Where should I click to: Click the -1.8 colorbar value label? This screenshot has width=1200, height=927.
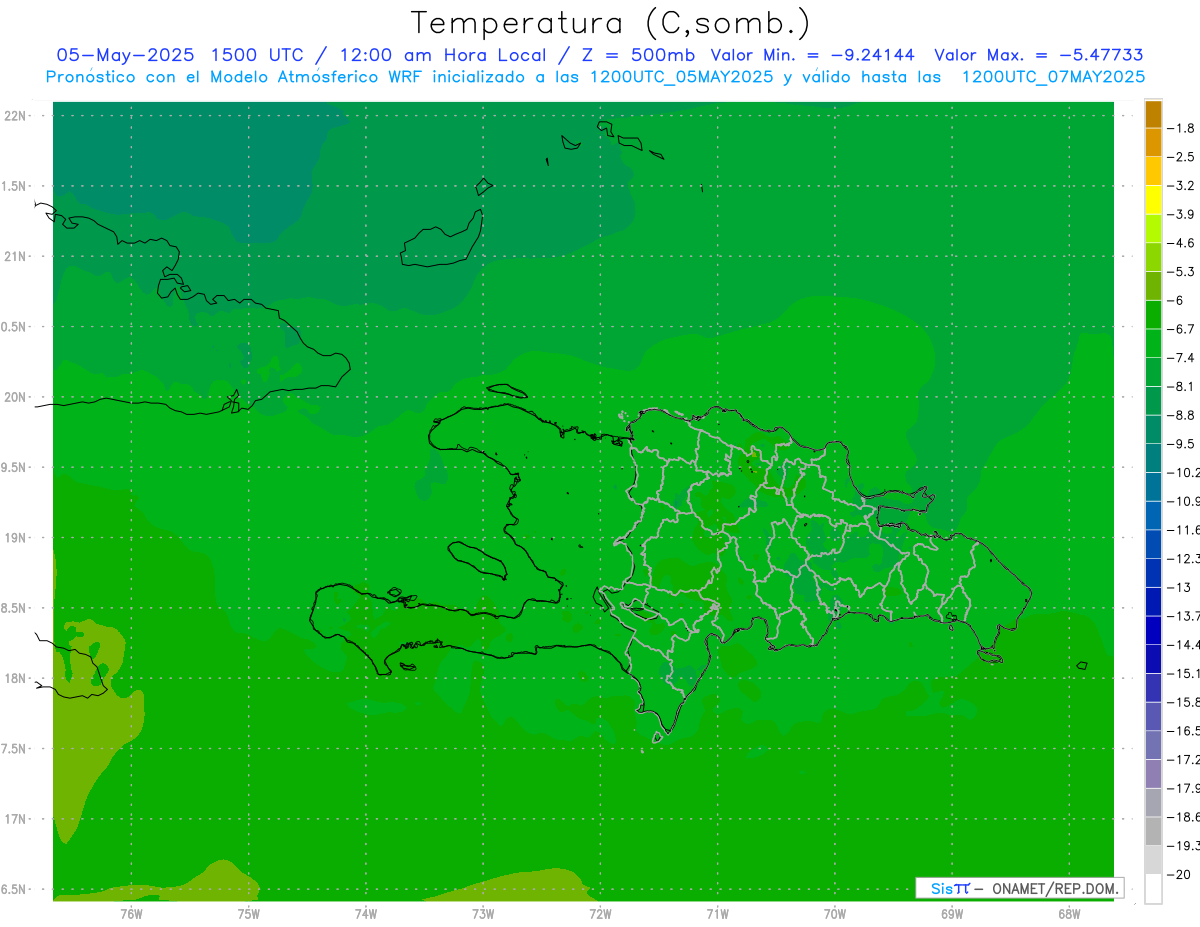point(1183,128)
